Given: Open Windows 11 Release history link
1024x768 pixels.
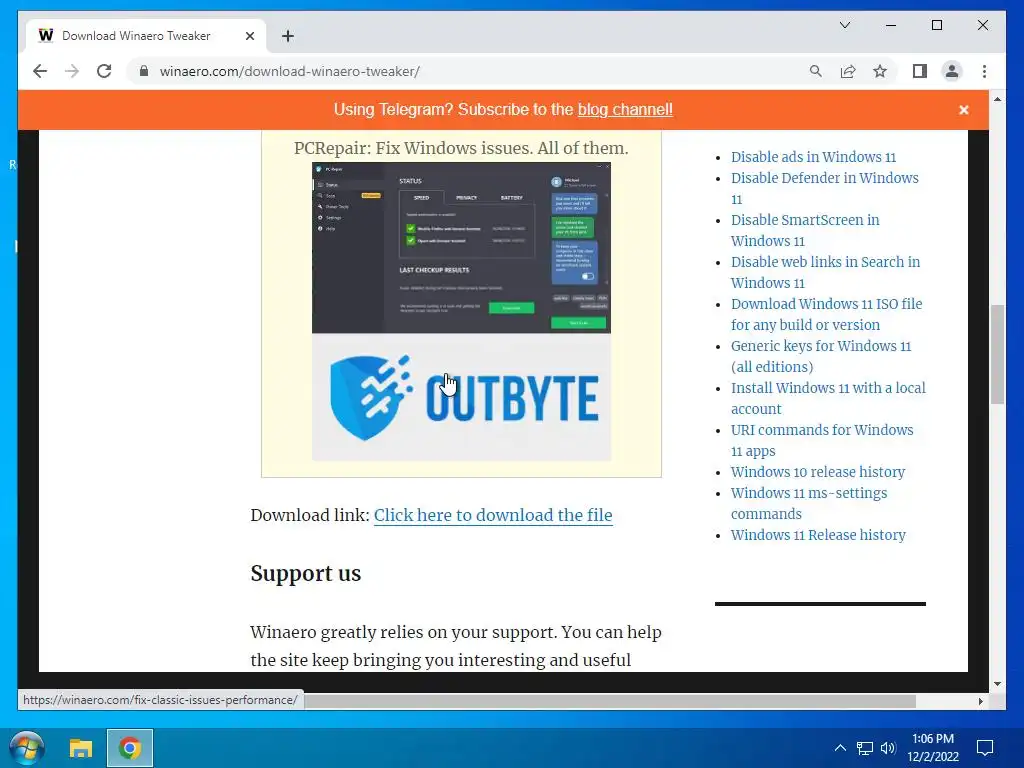Looking at the screenshot, I should (818, 535).
